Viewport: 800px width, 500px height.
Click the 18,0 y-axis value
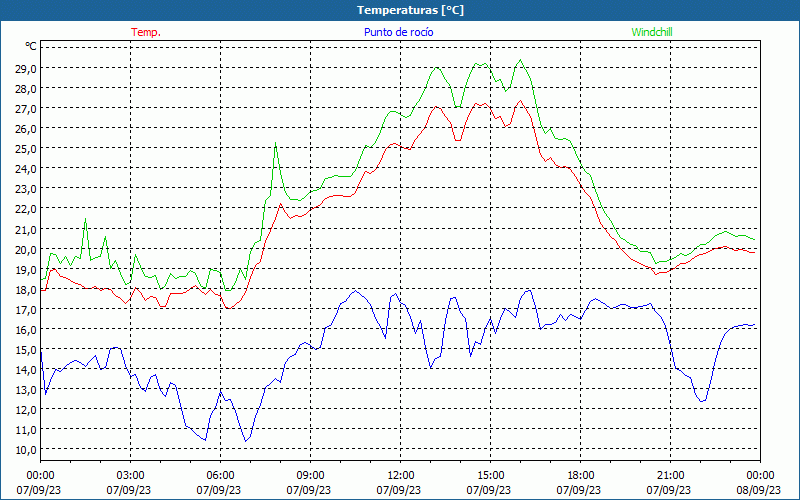(26, 289)
